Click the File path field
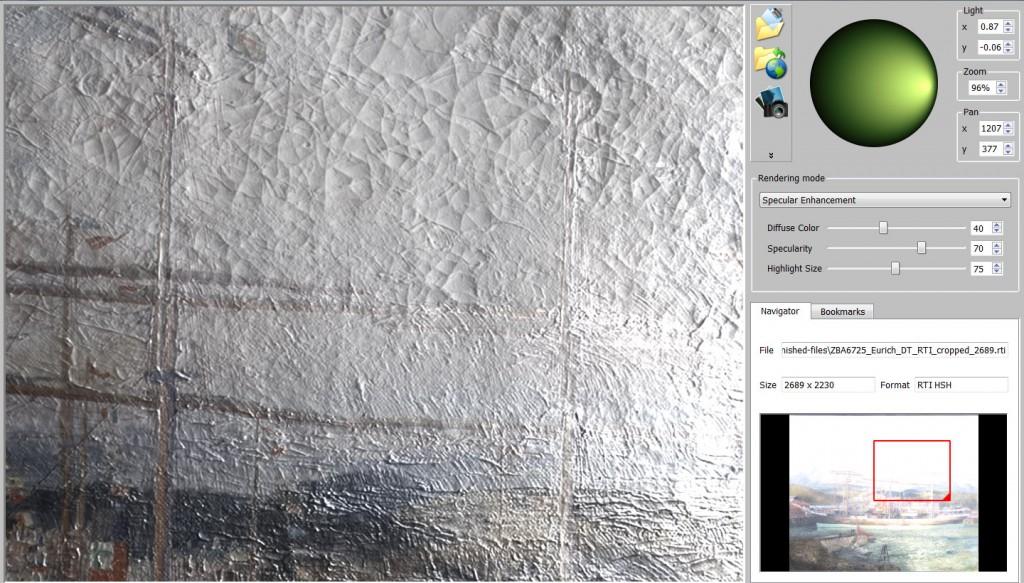The width and height of the screenshot is (1024, 583). click(x=895, y=350)
